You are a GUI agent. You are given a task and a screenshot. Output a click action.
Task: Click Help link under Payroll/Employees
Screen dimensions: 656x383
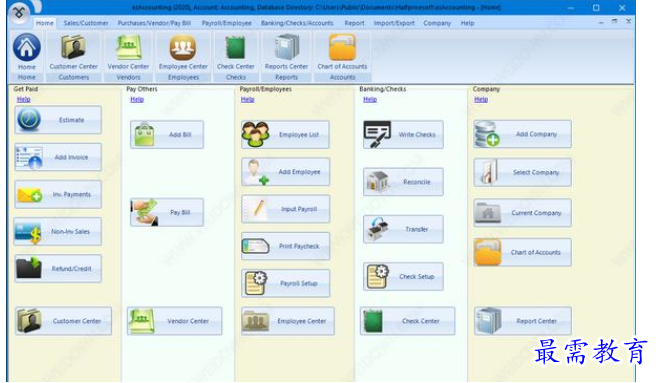(x=247, y=99)
